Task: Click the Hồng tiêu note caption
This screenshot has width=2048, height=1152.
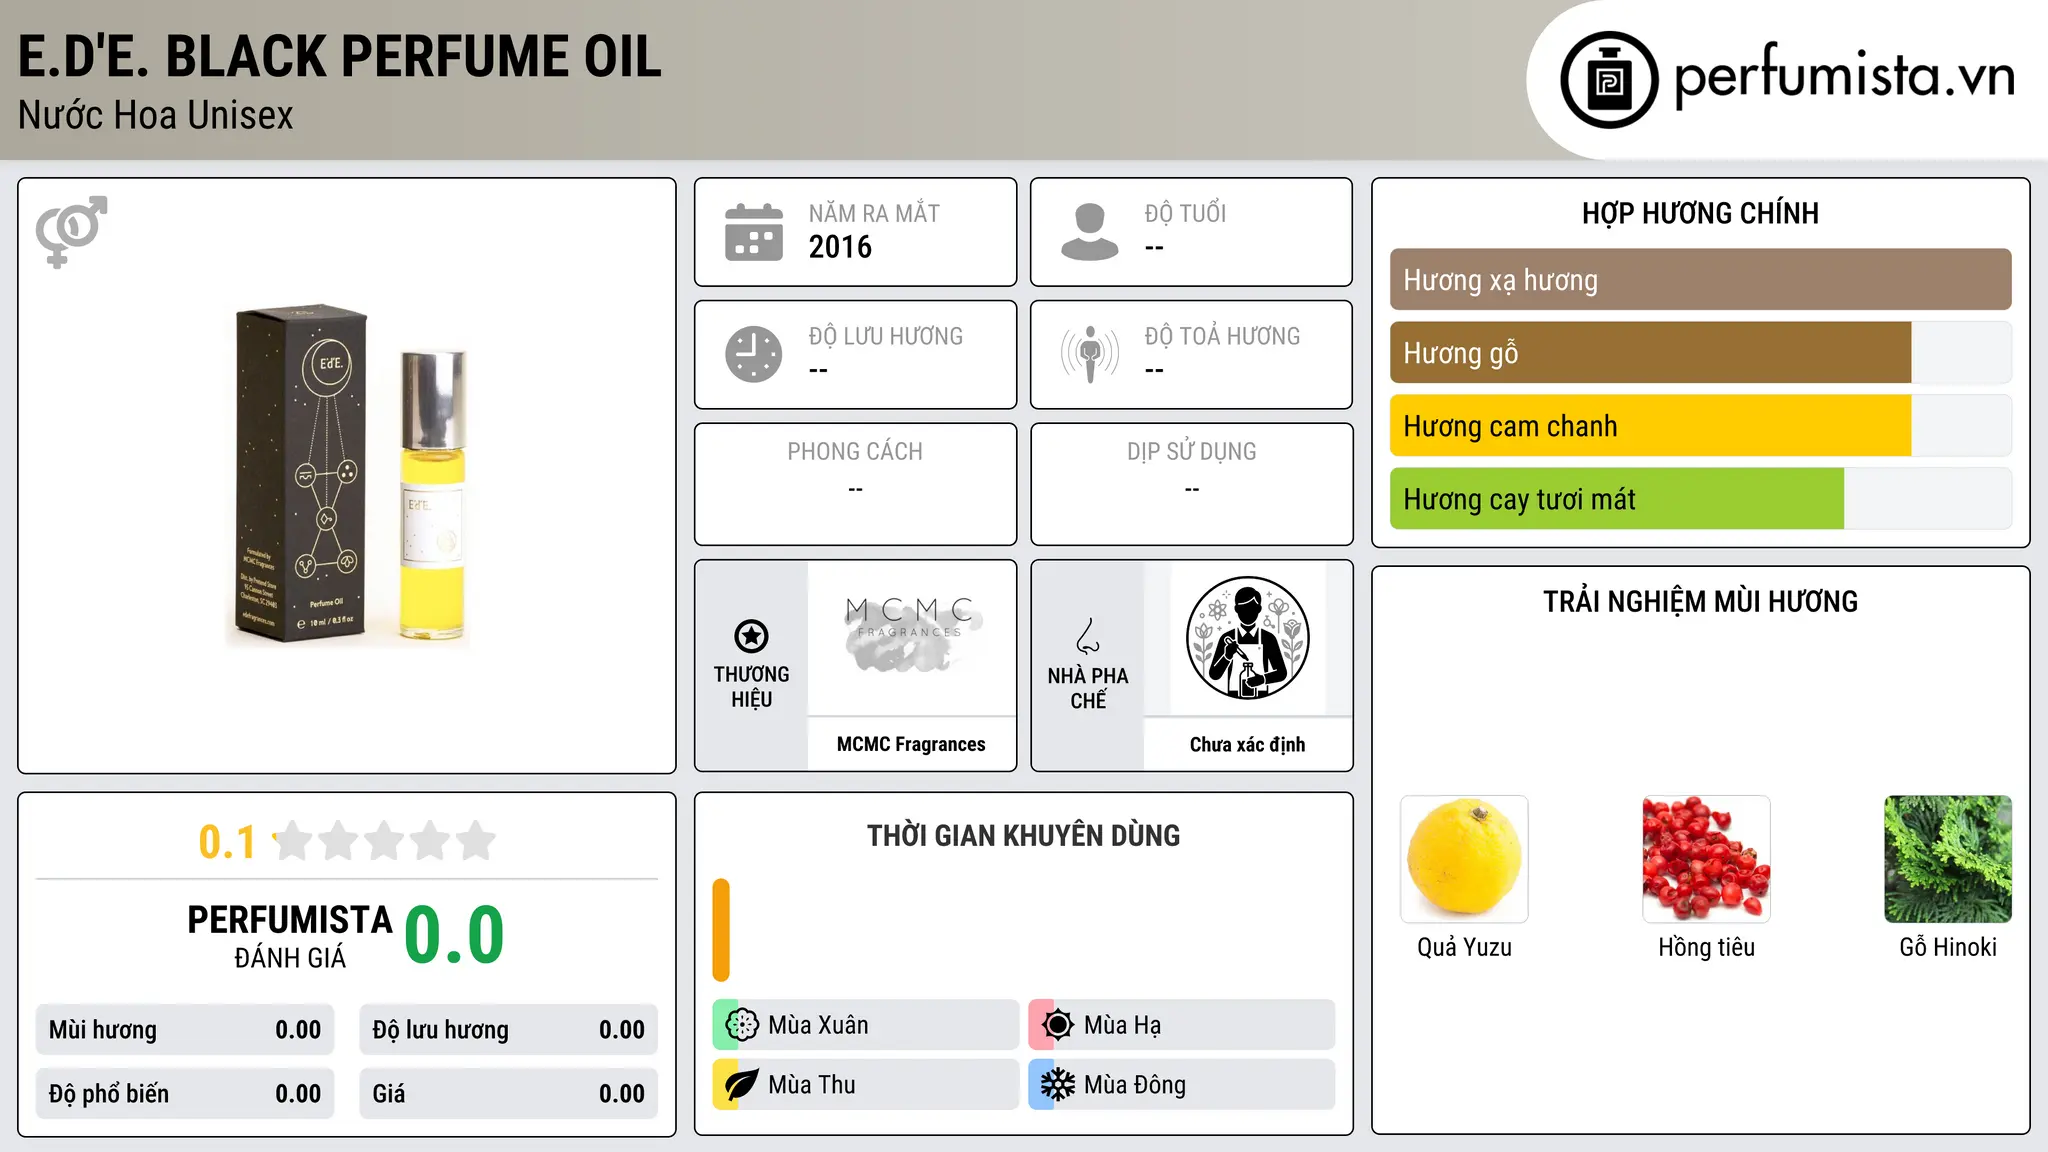Action: [1706, 947]
